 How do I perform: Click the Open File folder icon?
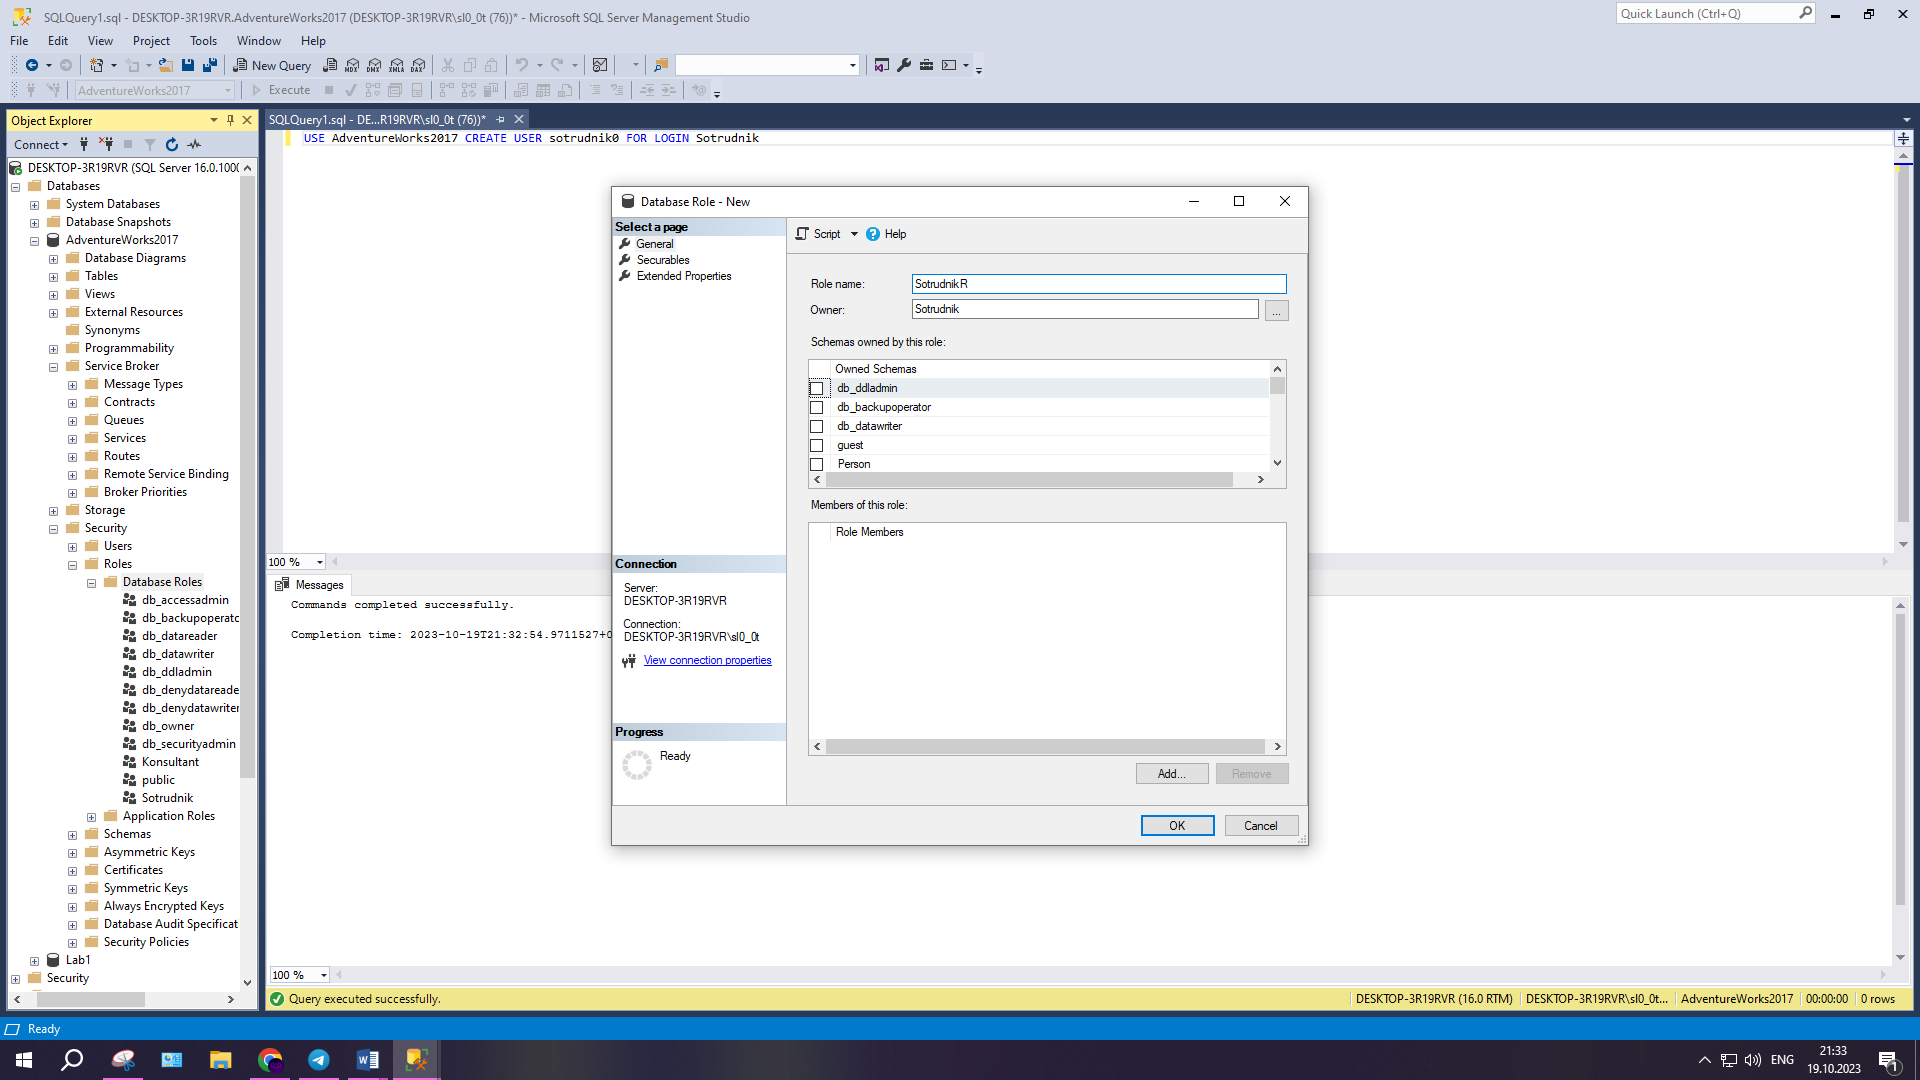[x=166, y=65]
